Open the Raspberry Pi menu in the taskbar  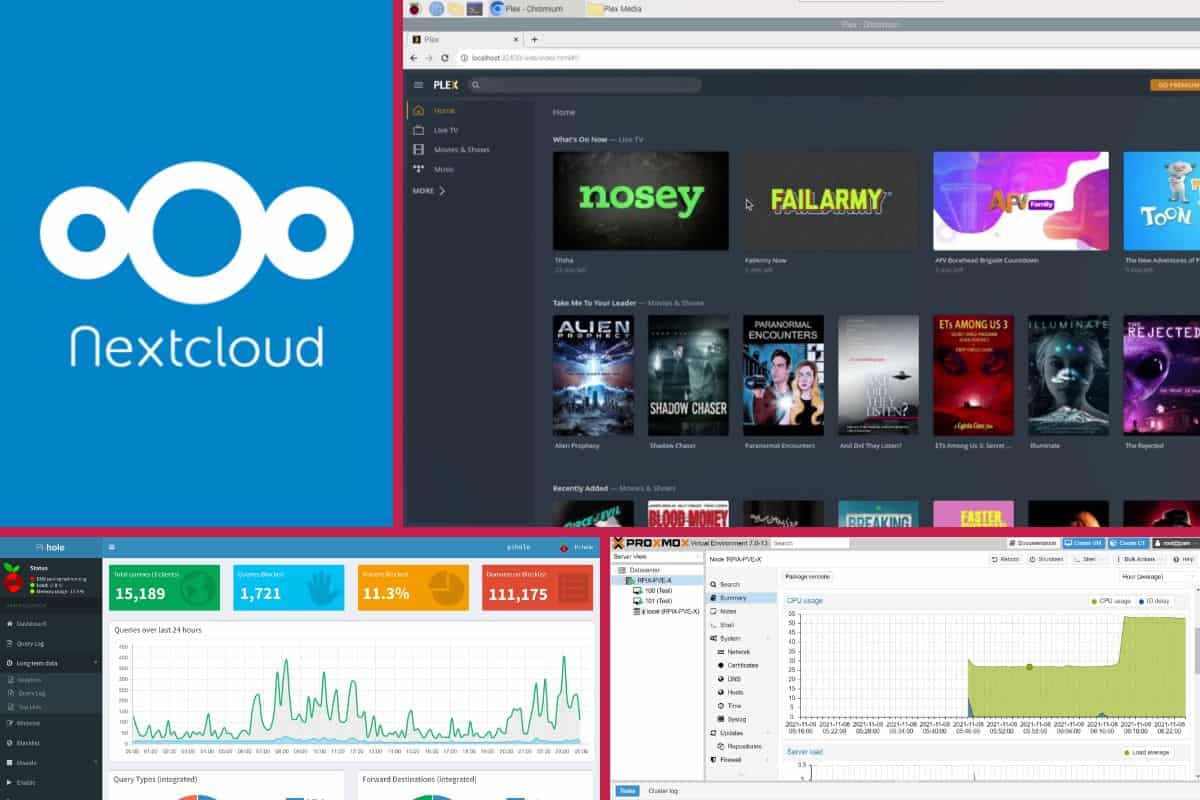414,8
